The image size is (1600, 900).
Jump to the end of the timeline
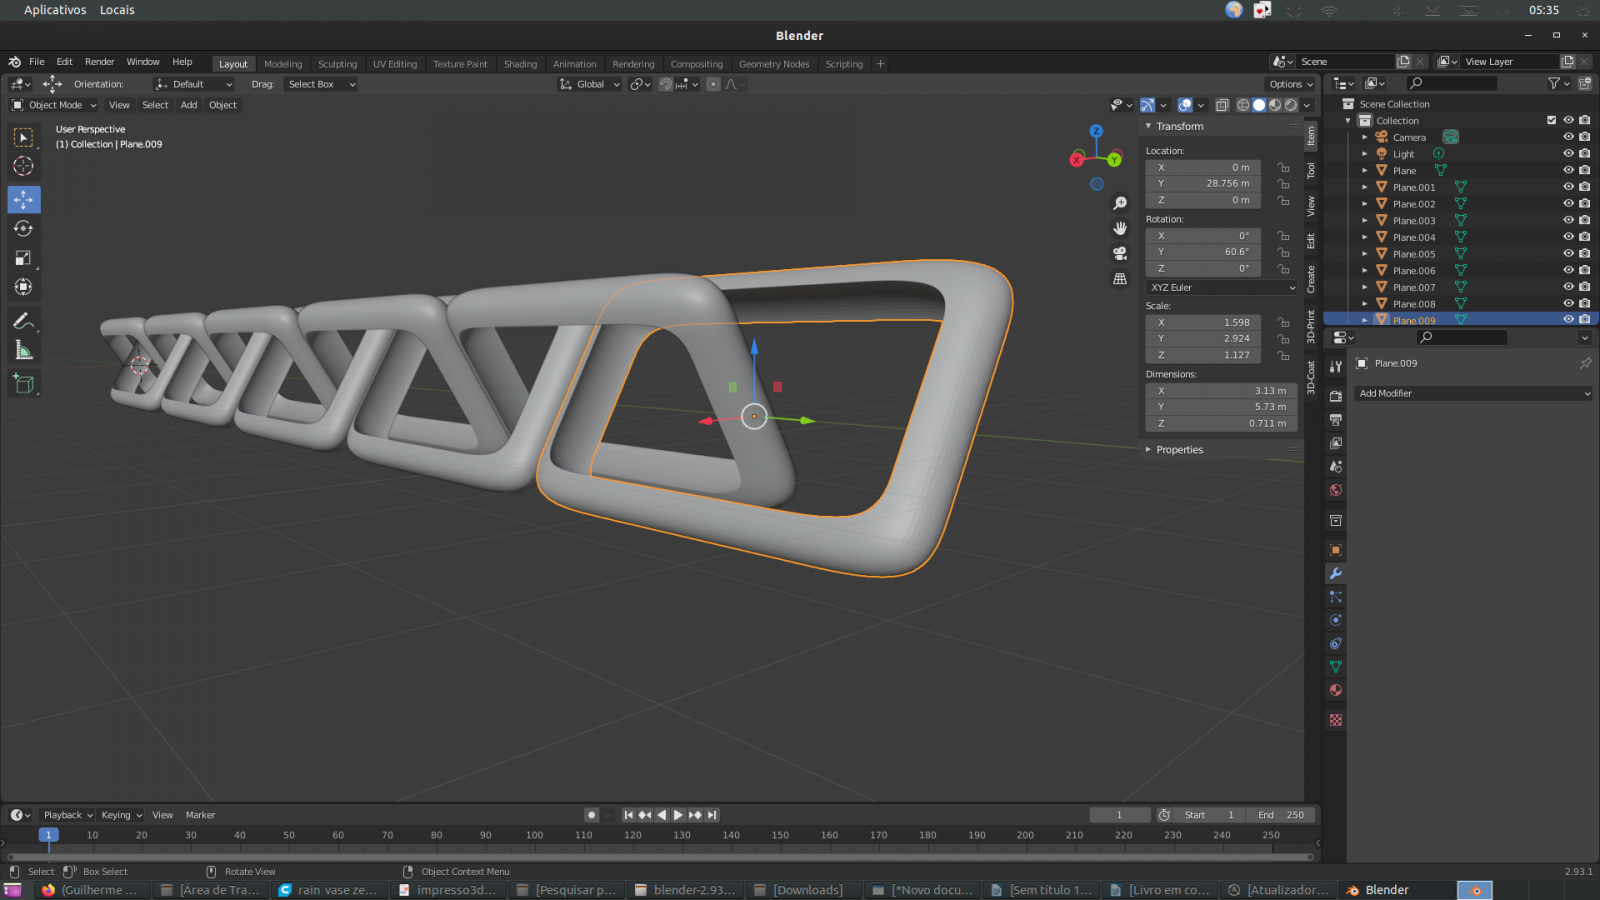(712, 814)
